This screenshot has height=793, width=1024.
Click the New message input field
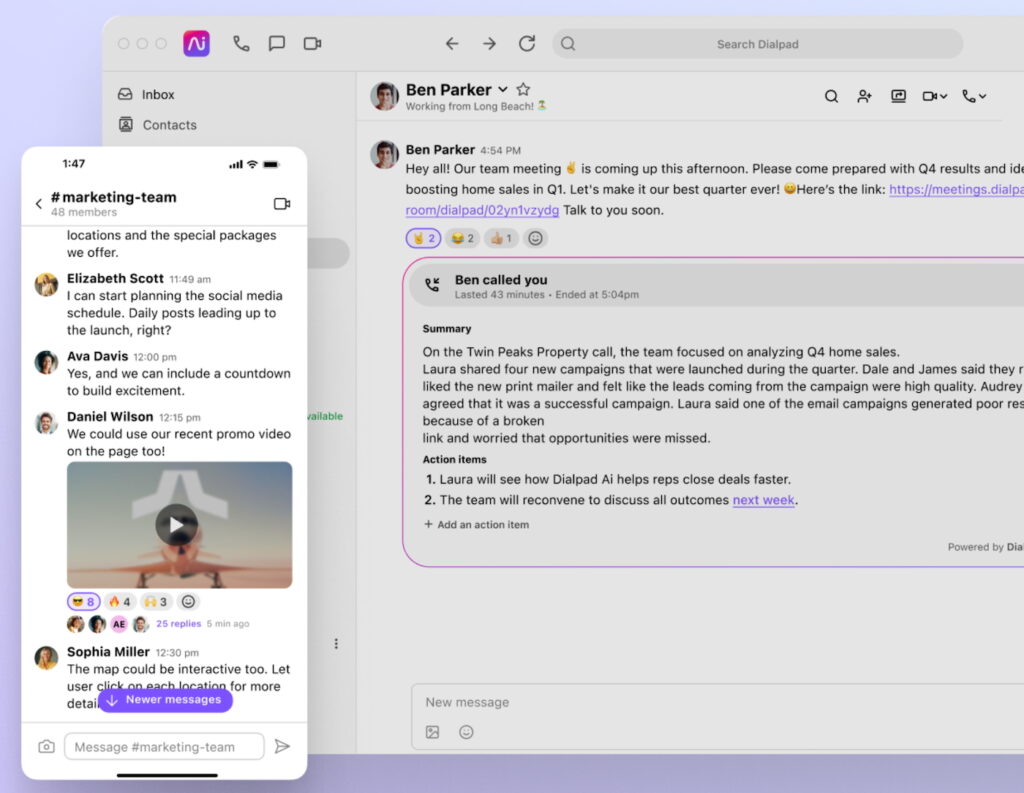point(718,702)
